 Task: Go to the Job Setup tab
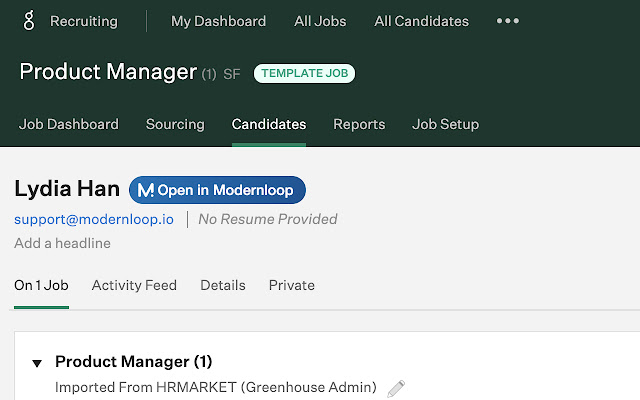[x=445, y=125]
